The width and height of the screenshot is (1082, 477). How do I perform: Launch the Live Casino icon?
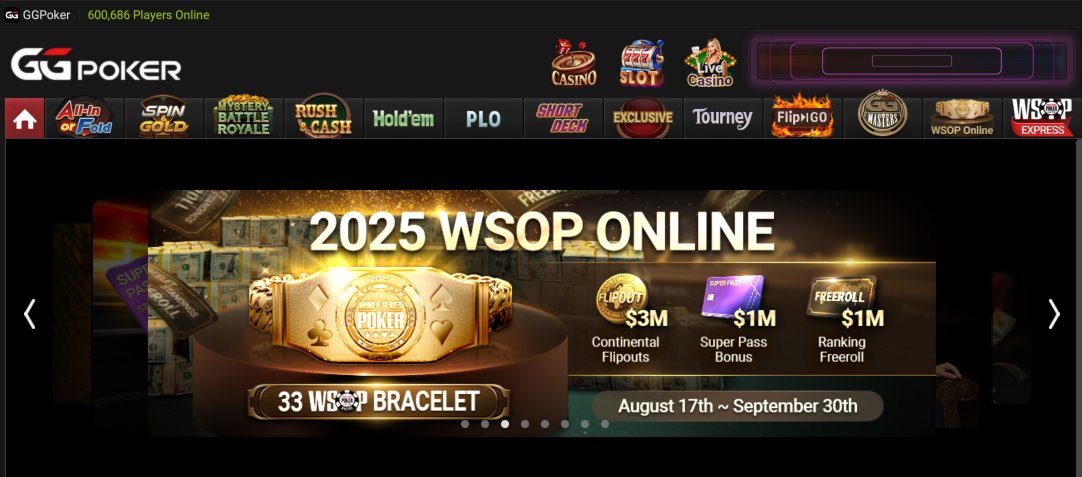[710, 63]
